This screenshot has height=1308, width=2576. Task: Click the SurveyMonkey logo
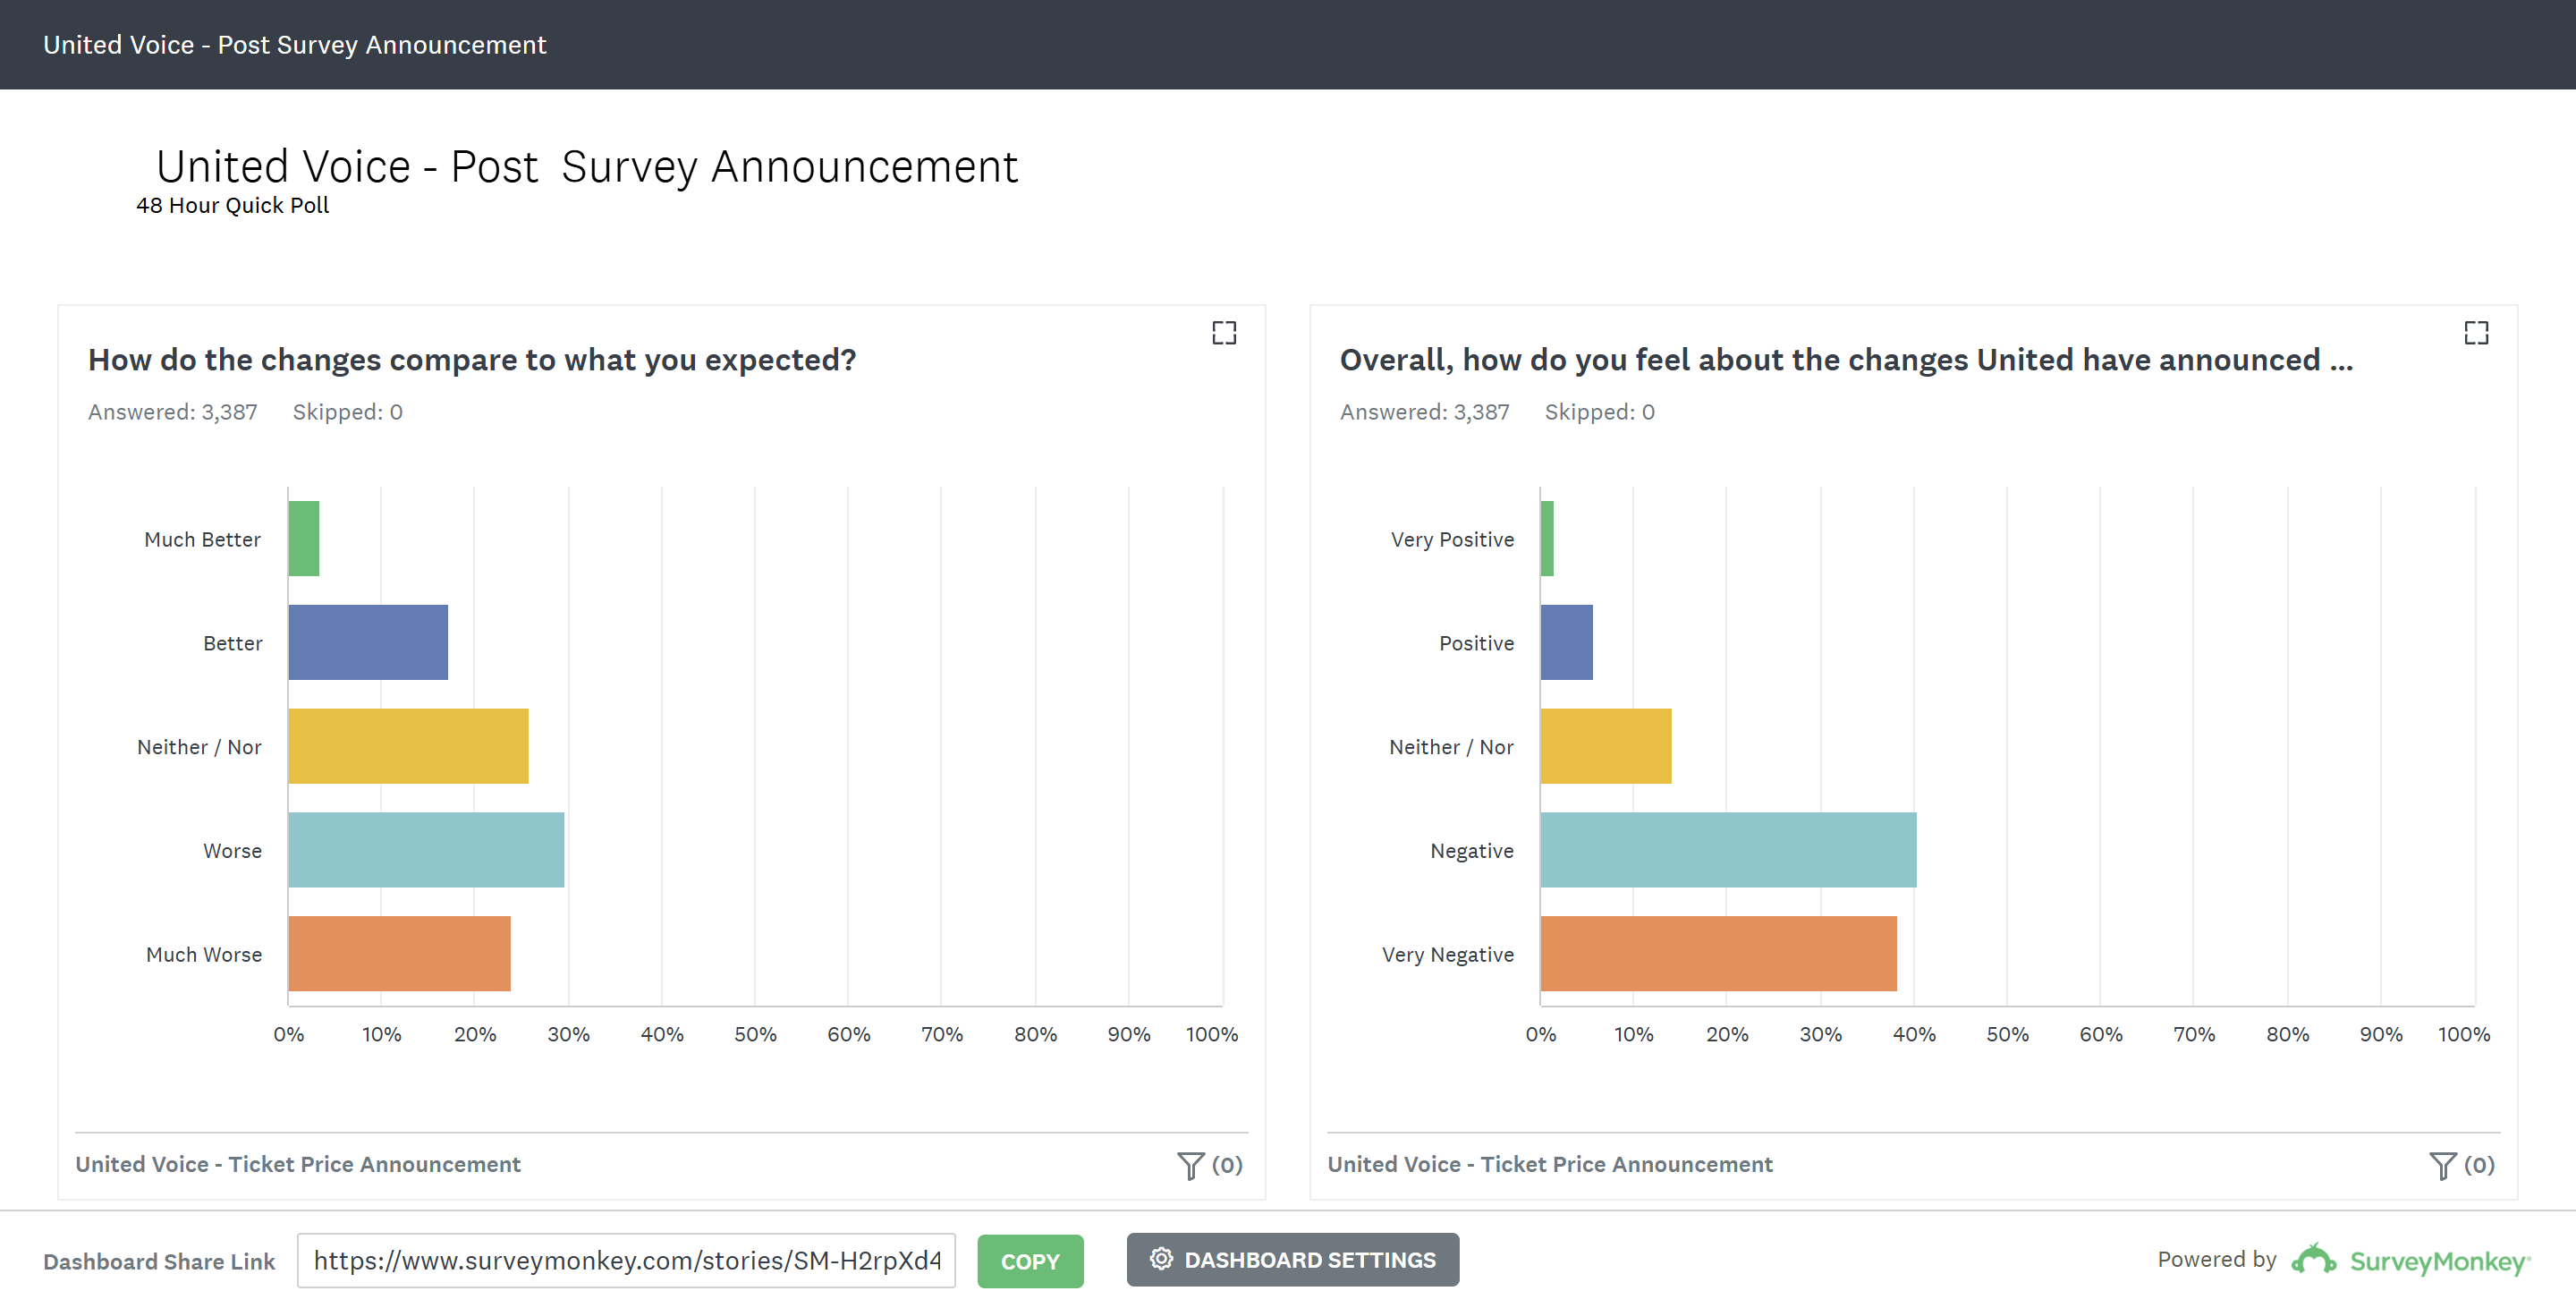tap(2410, 1260)
